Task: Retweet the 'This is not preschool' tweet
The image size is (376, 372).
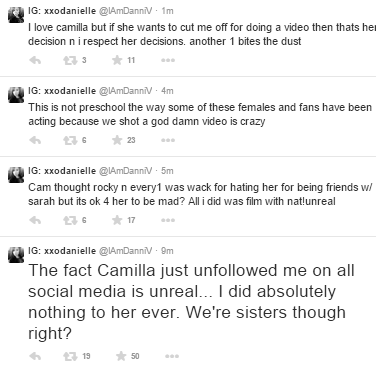Action: (x=70, y=140)
